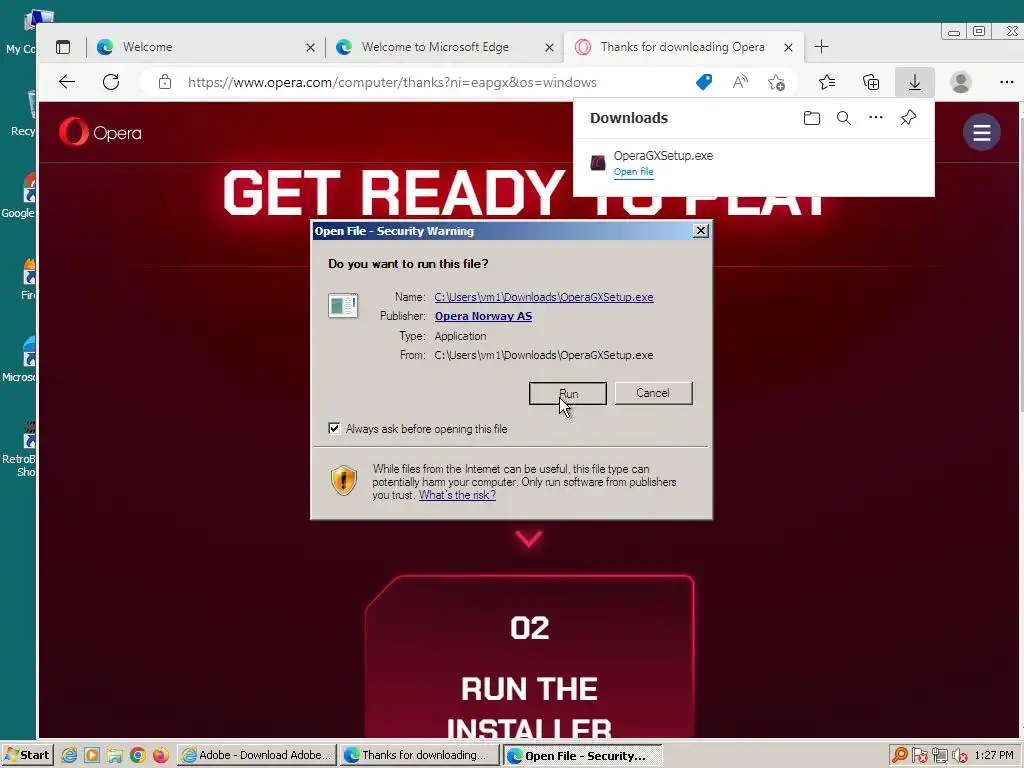
Task: Go back with the Edge back arrow
Action: 67,82
